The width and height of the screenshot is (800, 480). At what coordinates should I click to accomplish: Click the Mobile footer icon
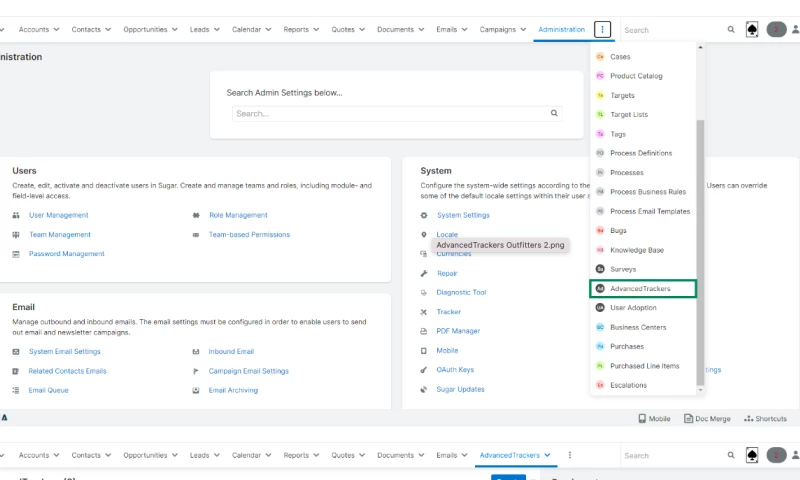pyautogui.click(x=642, y=418)
